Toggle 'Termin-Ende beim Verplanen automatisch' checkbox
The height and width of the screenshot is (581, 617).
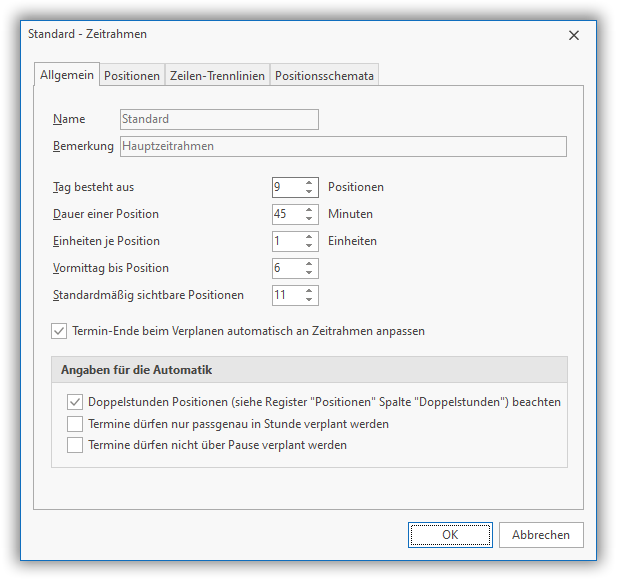point(59,331)
